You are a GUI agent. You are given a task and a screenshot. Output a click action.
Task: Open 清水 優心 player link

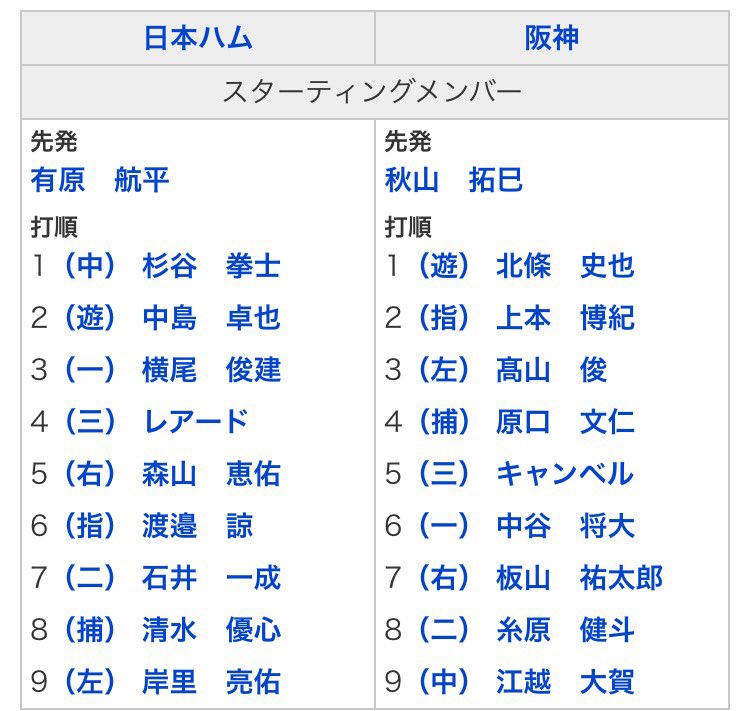tap(211, 630)
